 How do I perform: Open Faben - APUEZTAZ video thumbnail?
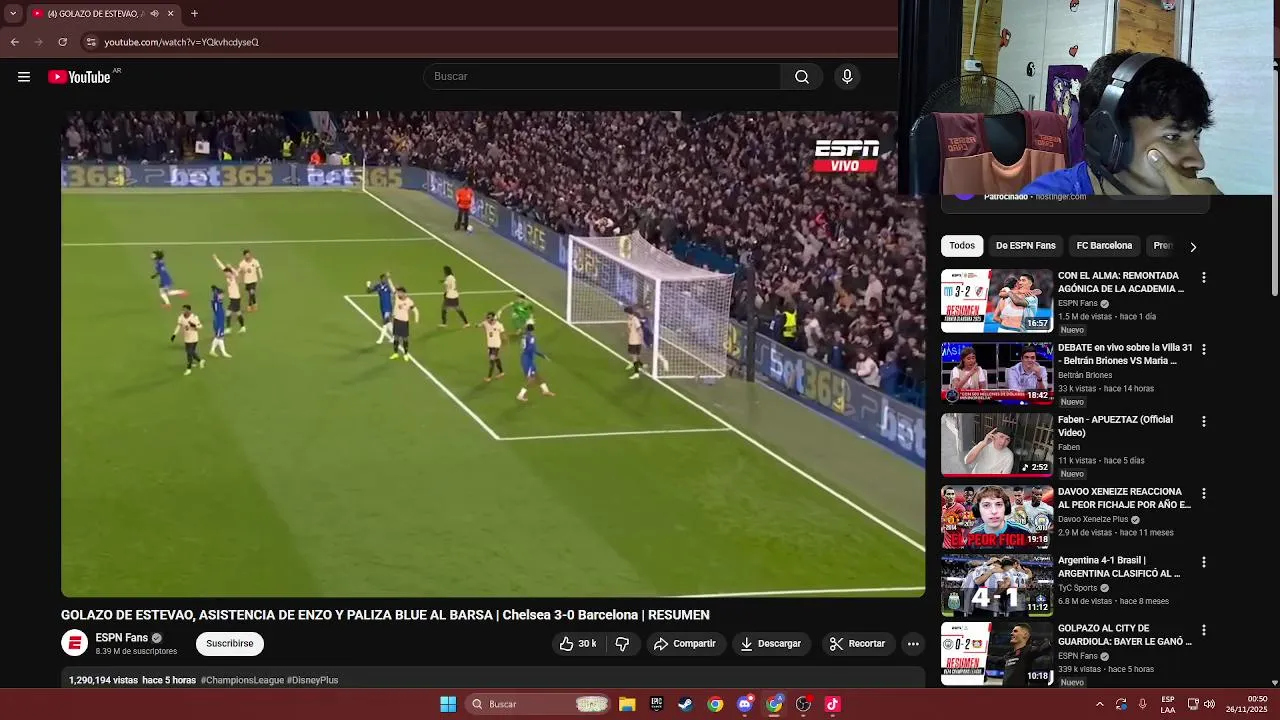(x=997, y=445)
